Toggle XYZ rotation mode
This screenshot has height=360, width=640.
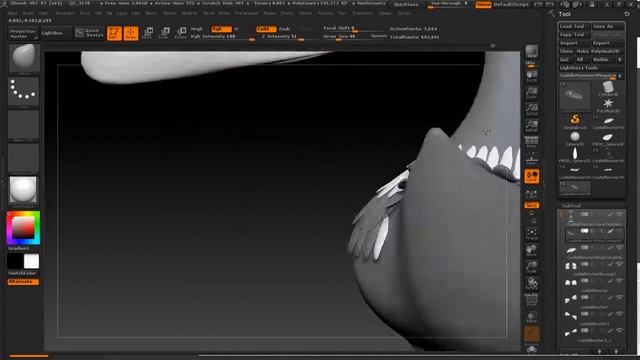[x=531, y=205]
